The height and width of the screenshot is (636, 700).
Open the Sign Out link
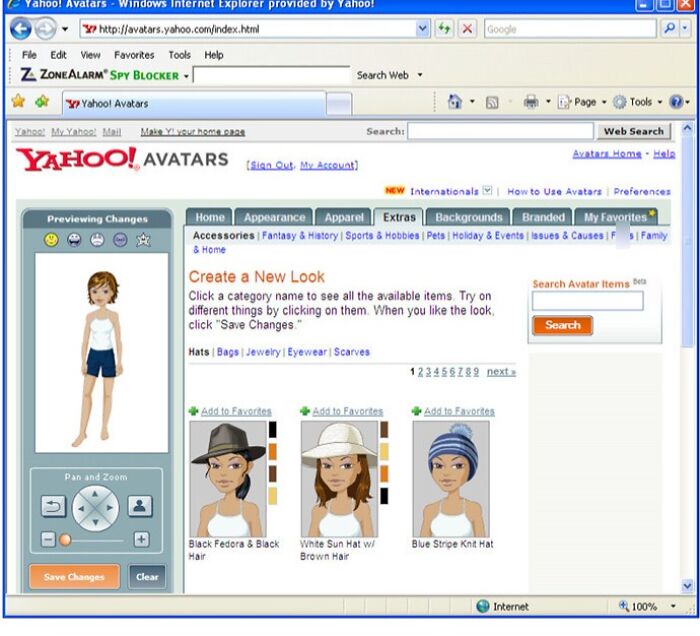click(x=271, y=165)
